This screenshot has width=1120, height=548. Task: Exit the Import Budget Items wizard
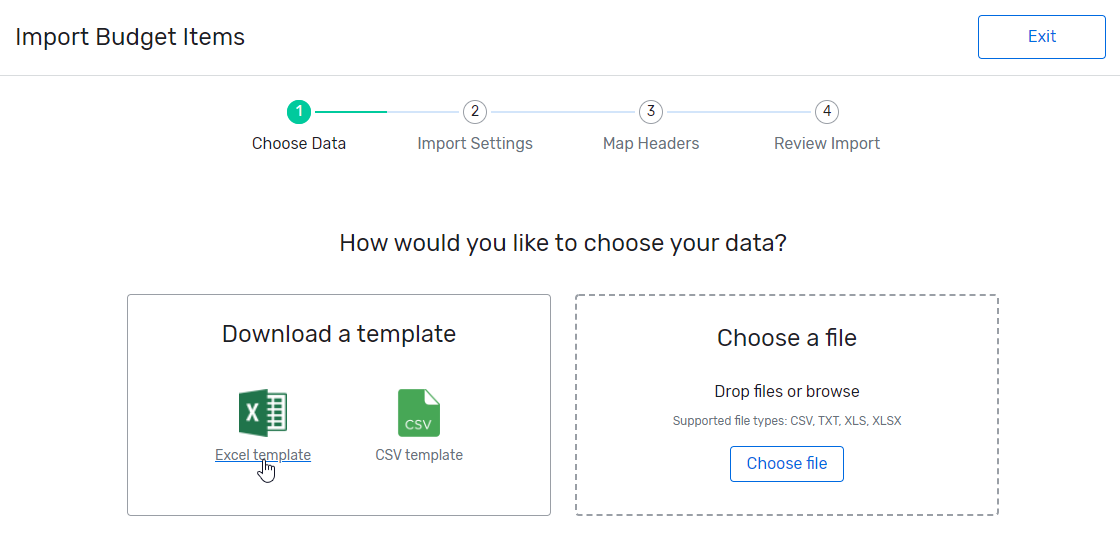pos(1041,37)
